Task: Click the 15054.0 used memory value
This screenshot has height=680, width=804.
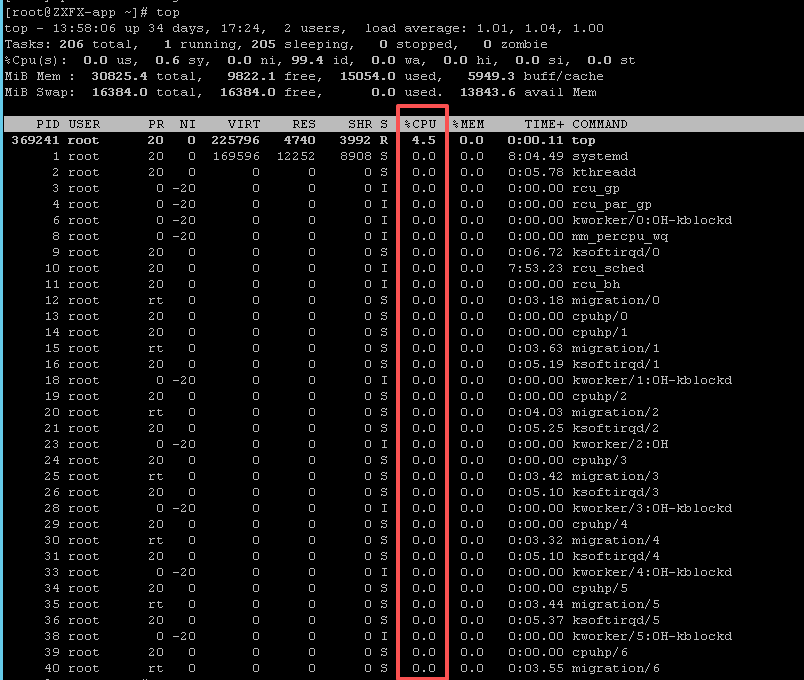Action: (x=368, y=76)
